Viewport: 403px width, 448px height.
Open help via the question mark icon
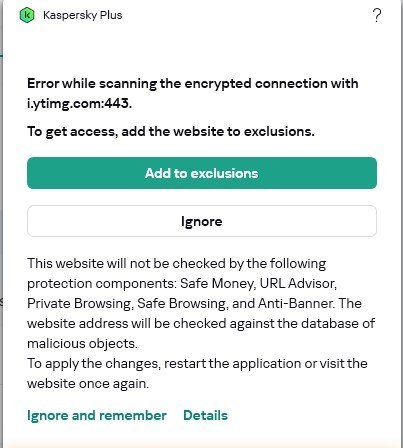[x=377, y=15]
